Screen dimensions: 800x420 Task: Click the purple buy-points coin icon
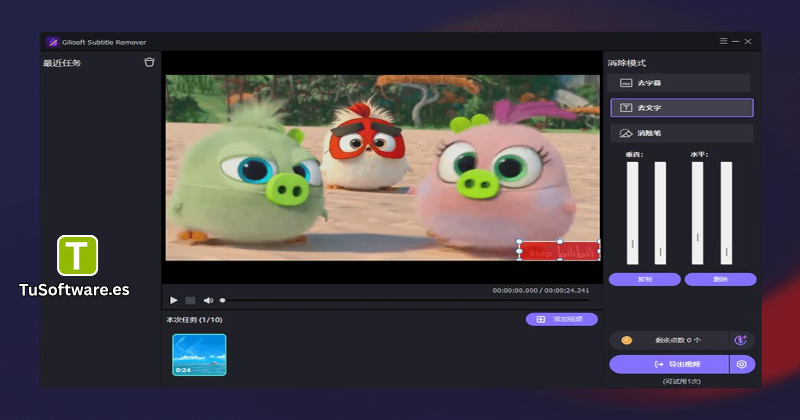741,340
